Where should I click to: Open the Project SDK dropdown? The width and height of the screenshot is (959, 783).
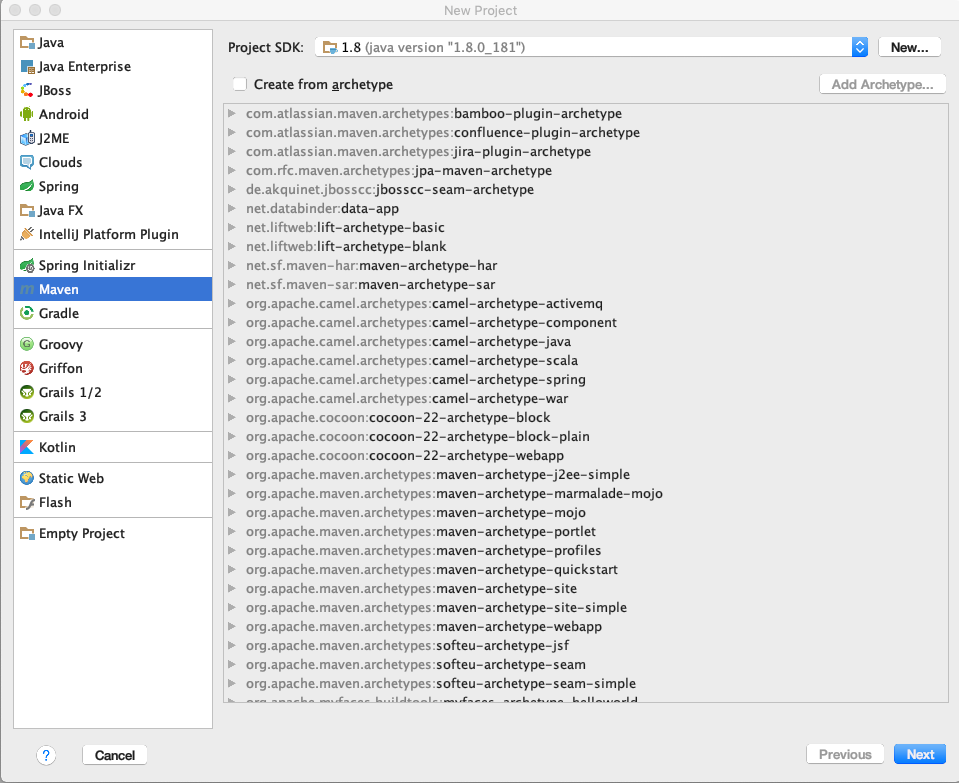tap(859, 47)
